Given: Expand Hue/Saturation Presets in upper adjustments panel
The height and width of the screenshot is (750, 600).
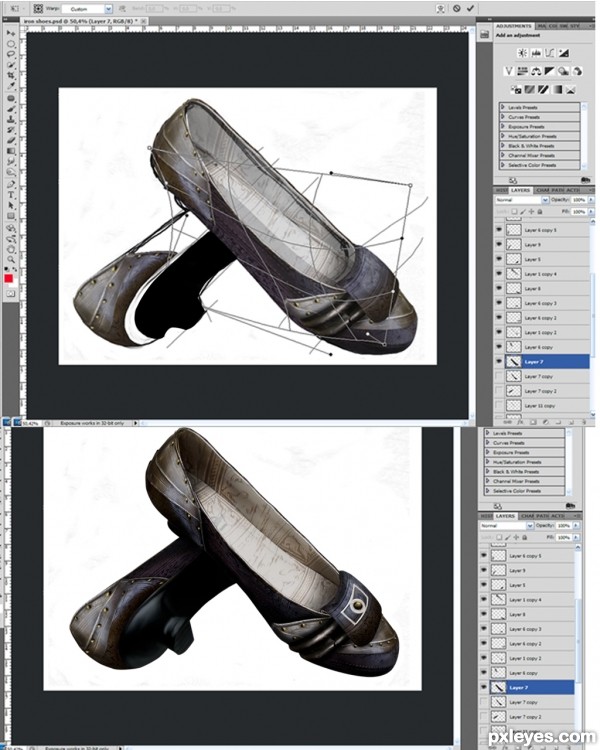Looking at the screenshot, I should (503, 136).
